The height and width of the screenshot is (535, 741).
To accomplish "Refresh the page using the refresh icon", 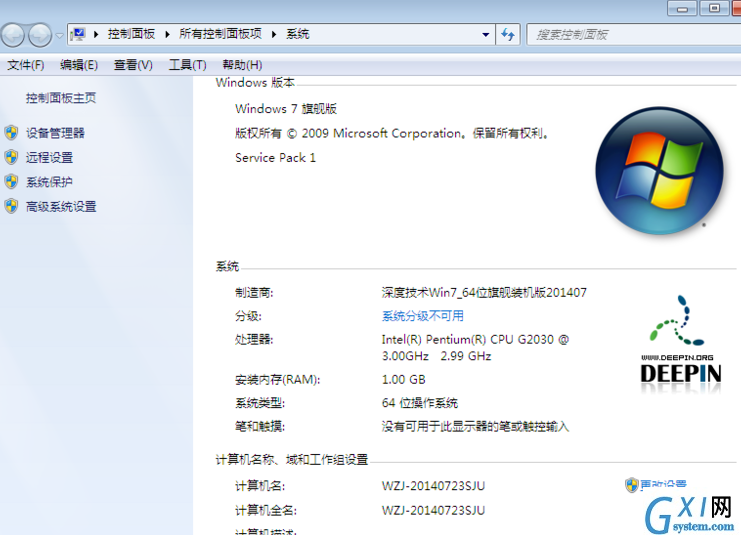I will 508,35.
